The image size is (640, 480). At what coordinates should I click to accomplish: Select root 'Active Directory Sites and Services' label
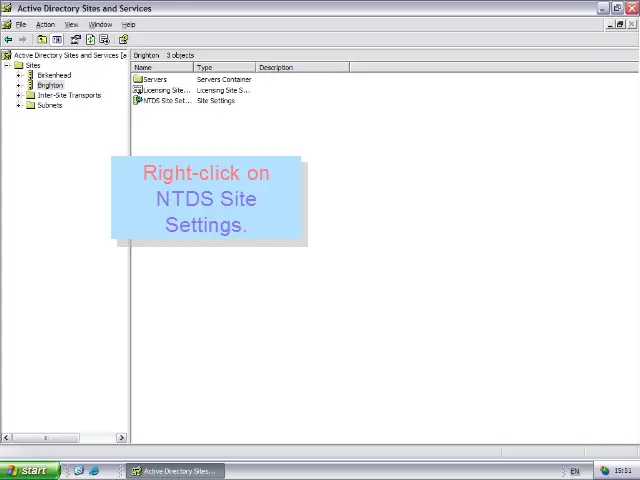pyautogui.click(x=70, y=55)
